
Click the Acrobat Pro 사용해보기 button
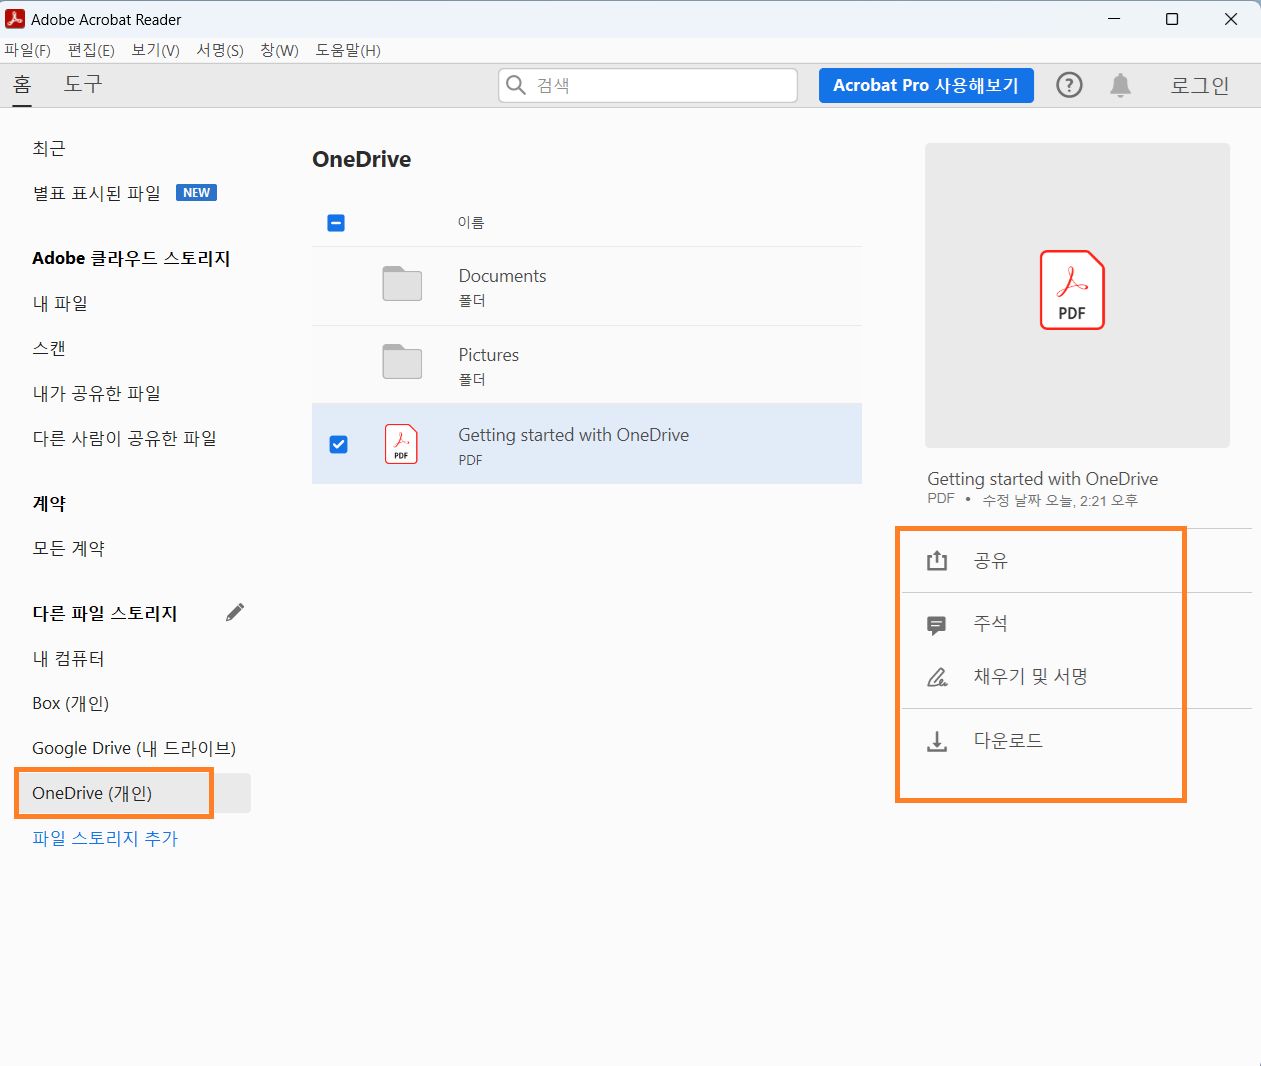click(926, 85)
